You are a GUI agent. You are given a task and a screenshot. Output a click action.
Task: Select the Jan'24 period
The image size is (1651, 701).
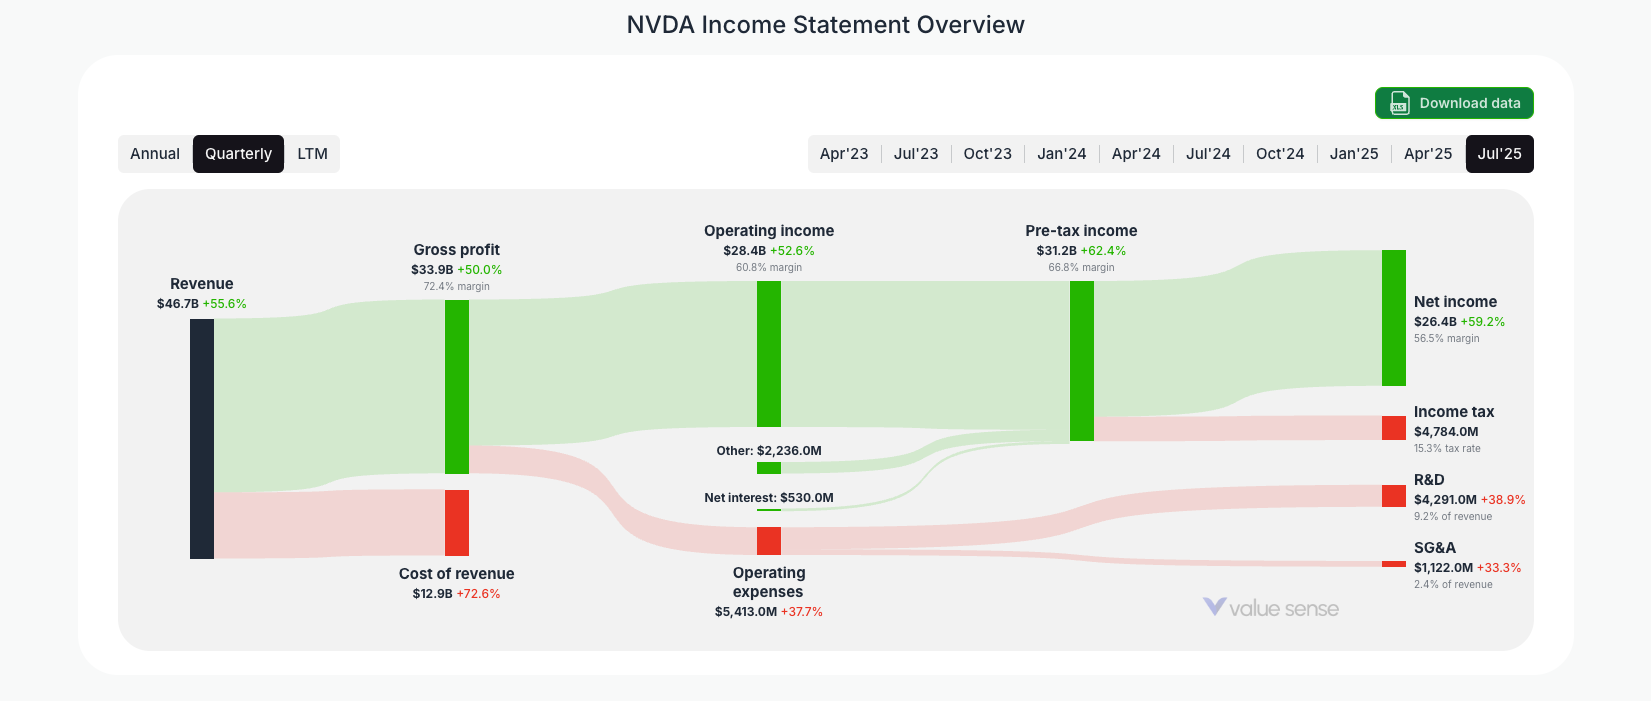pos(1062,154)
